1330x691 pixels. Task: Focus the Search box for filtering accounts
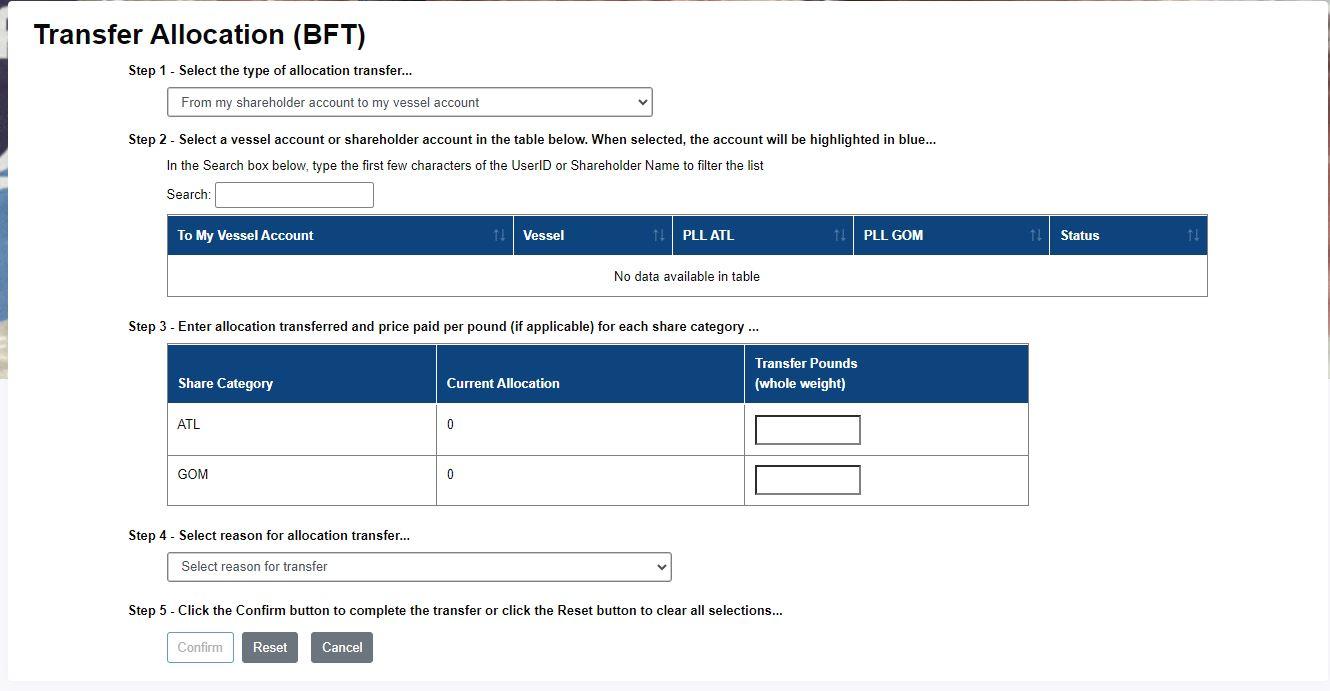tap(294, 195)
